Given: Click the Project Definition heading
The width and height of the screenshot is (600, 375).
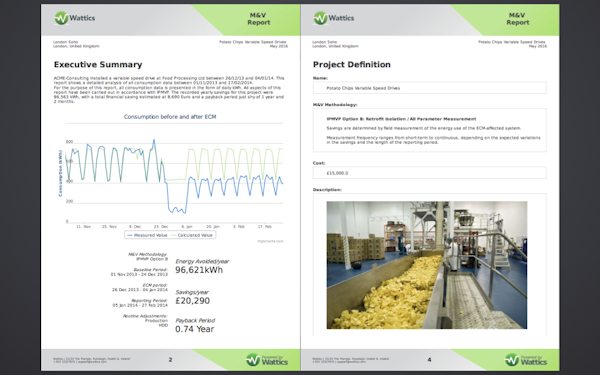Looking at the screenshot, I should coord(352,65).
